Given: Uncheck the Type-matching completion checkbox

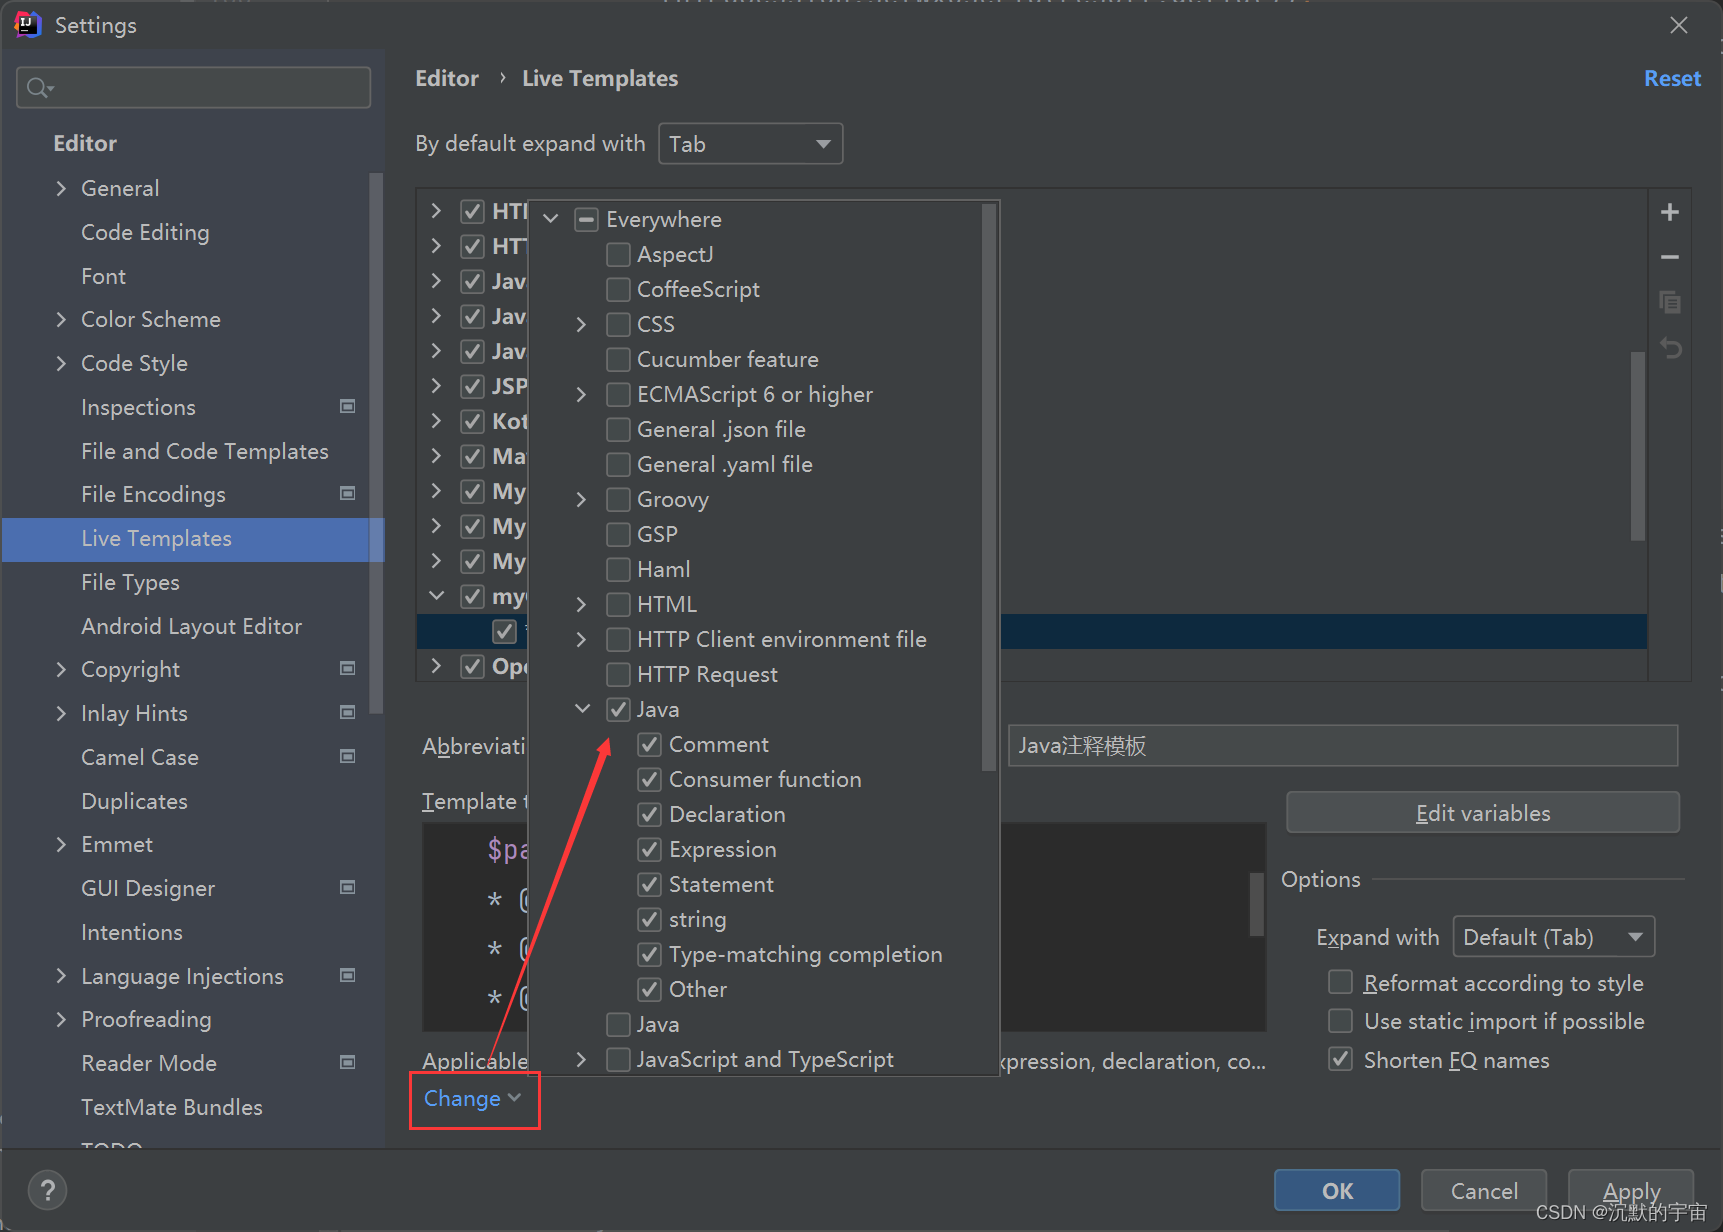Looking at the screenshot, I should click(650, 954).
